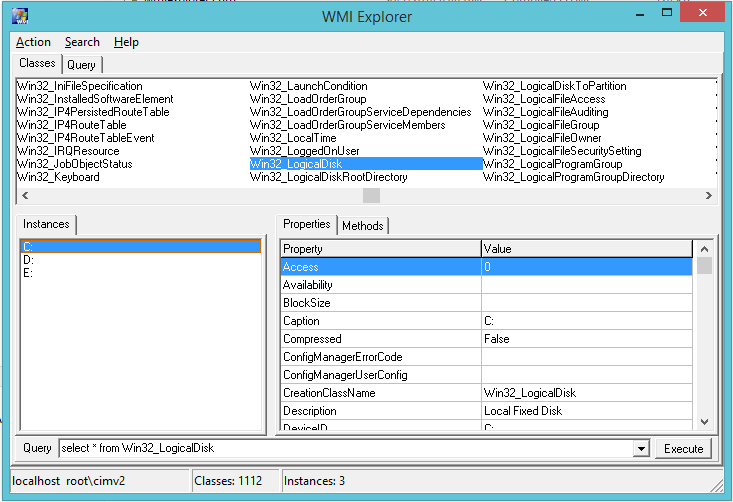
Task: Select the ConfigManagerUserConfig property row
Action: [486, 375]
